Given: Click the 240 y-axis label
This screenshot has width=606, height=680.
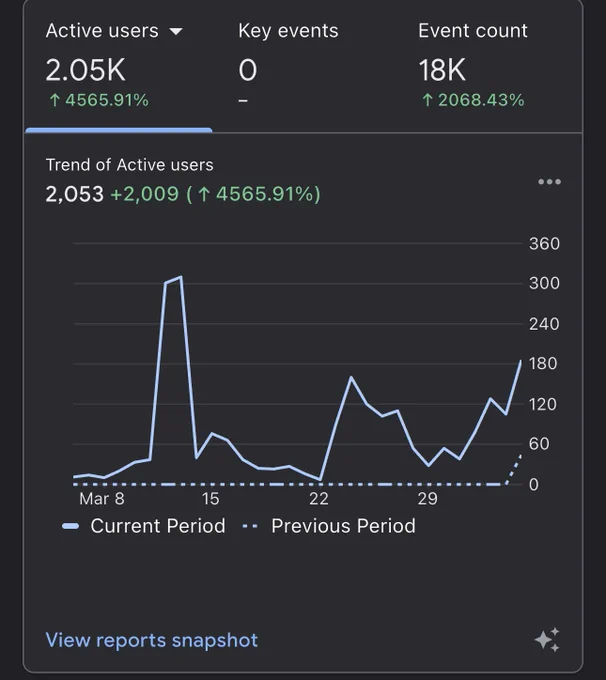Looking at the screenshot, I should (544, 324).
